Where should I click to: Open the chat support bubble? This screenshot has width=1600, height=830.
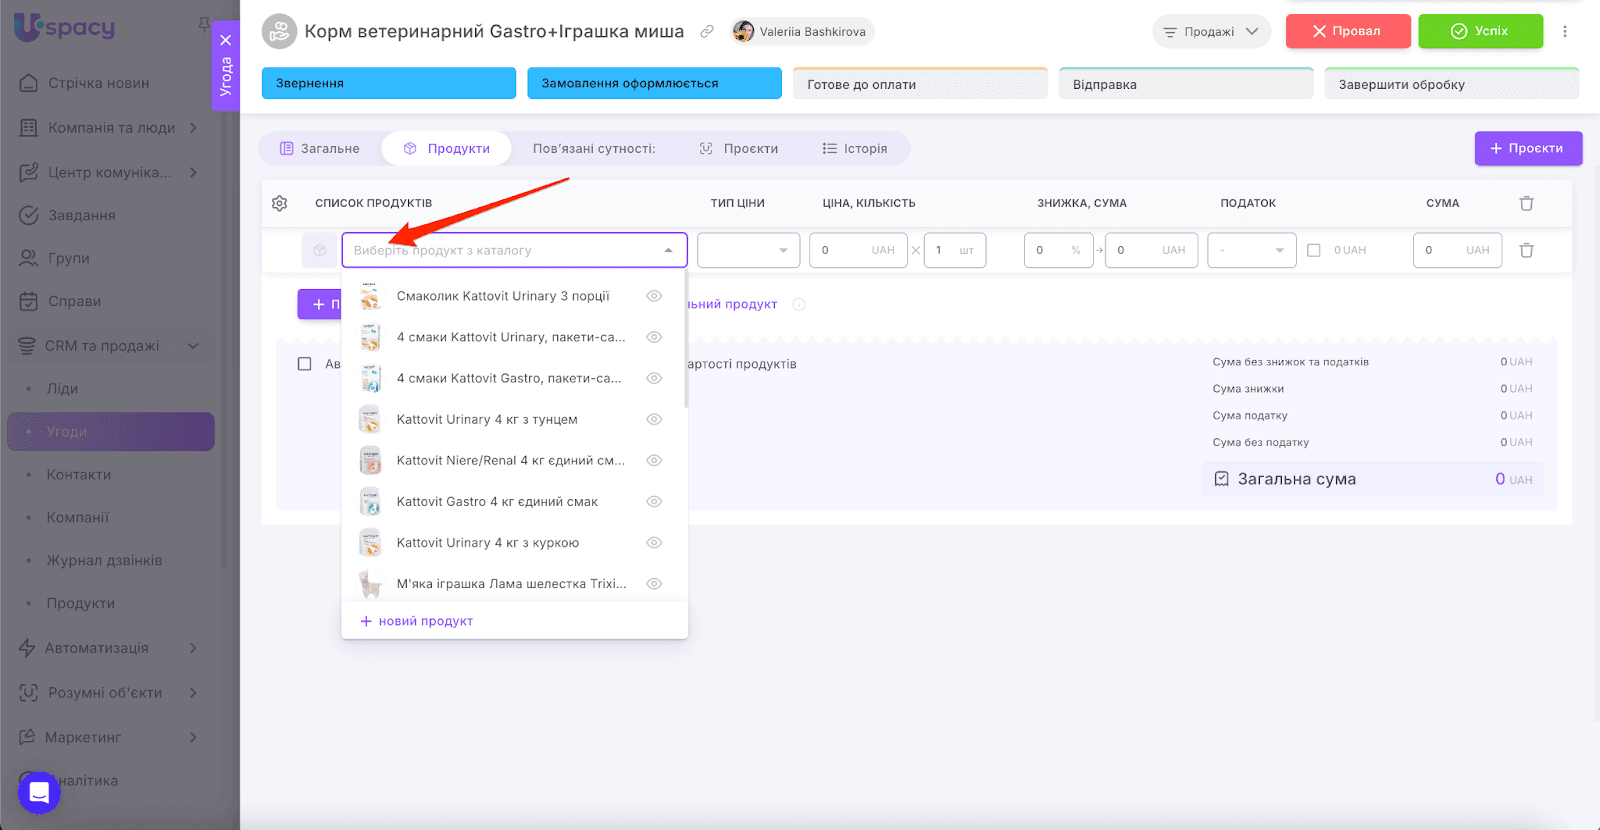pyautogui.click(x=39, y=793)
